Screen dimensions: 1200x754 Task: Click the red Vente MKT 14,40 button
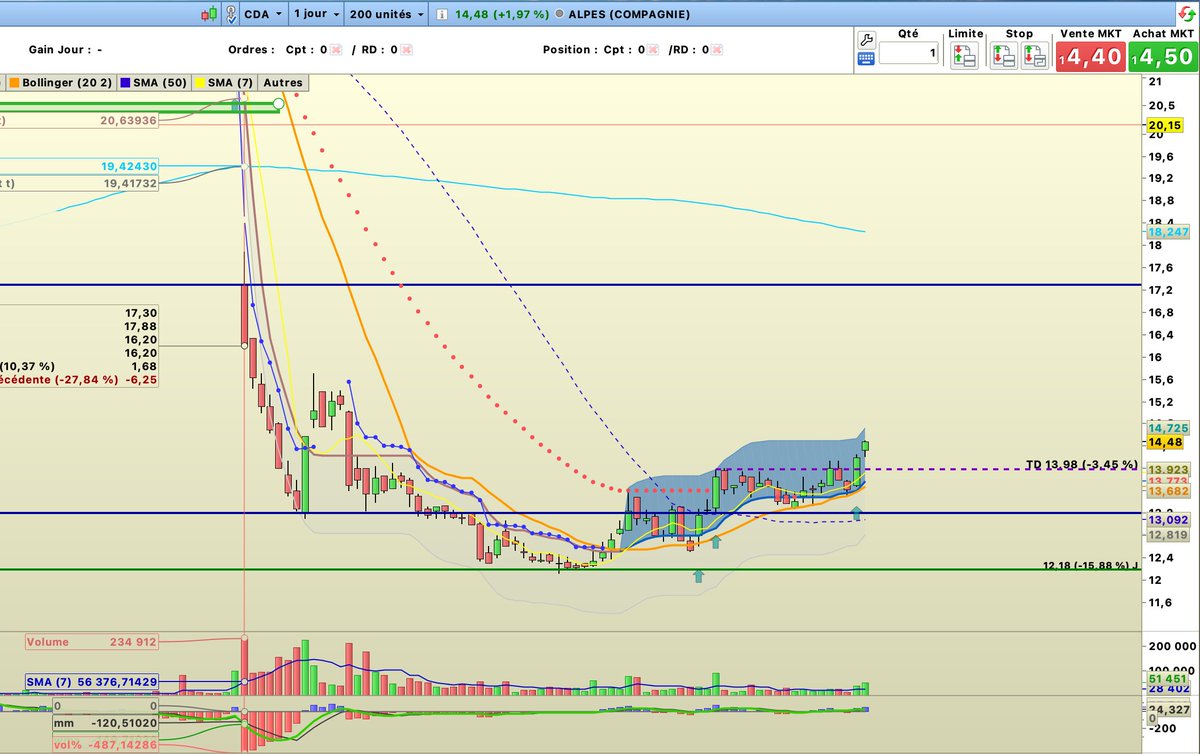tap(1089, 56)
